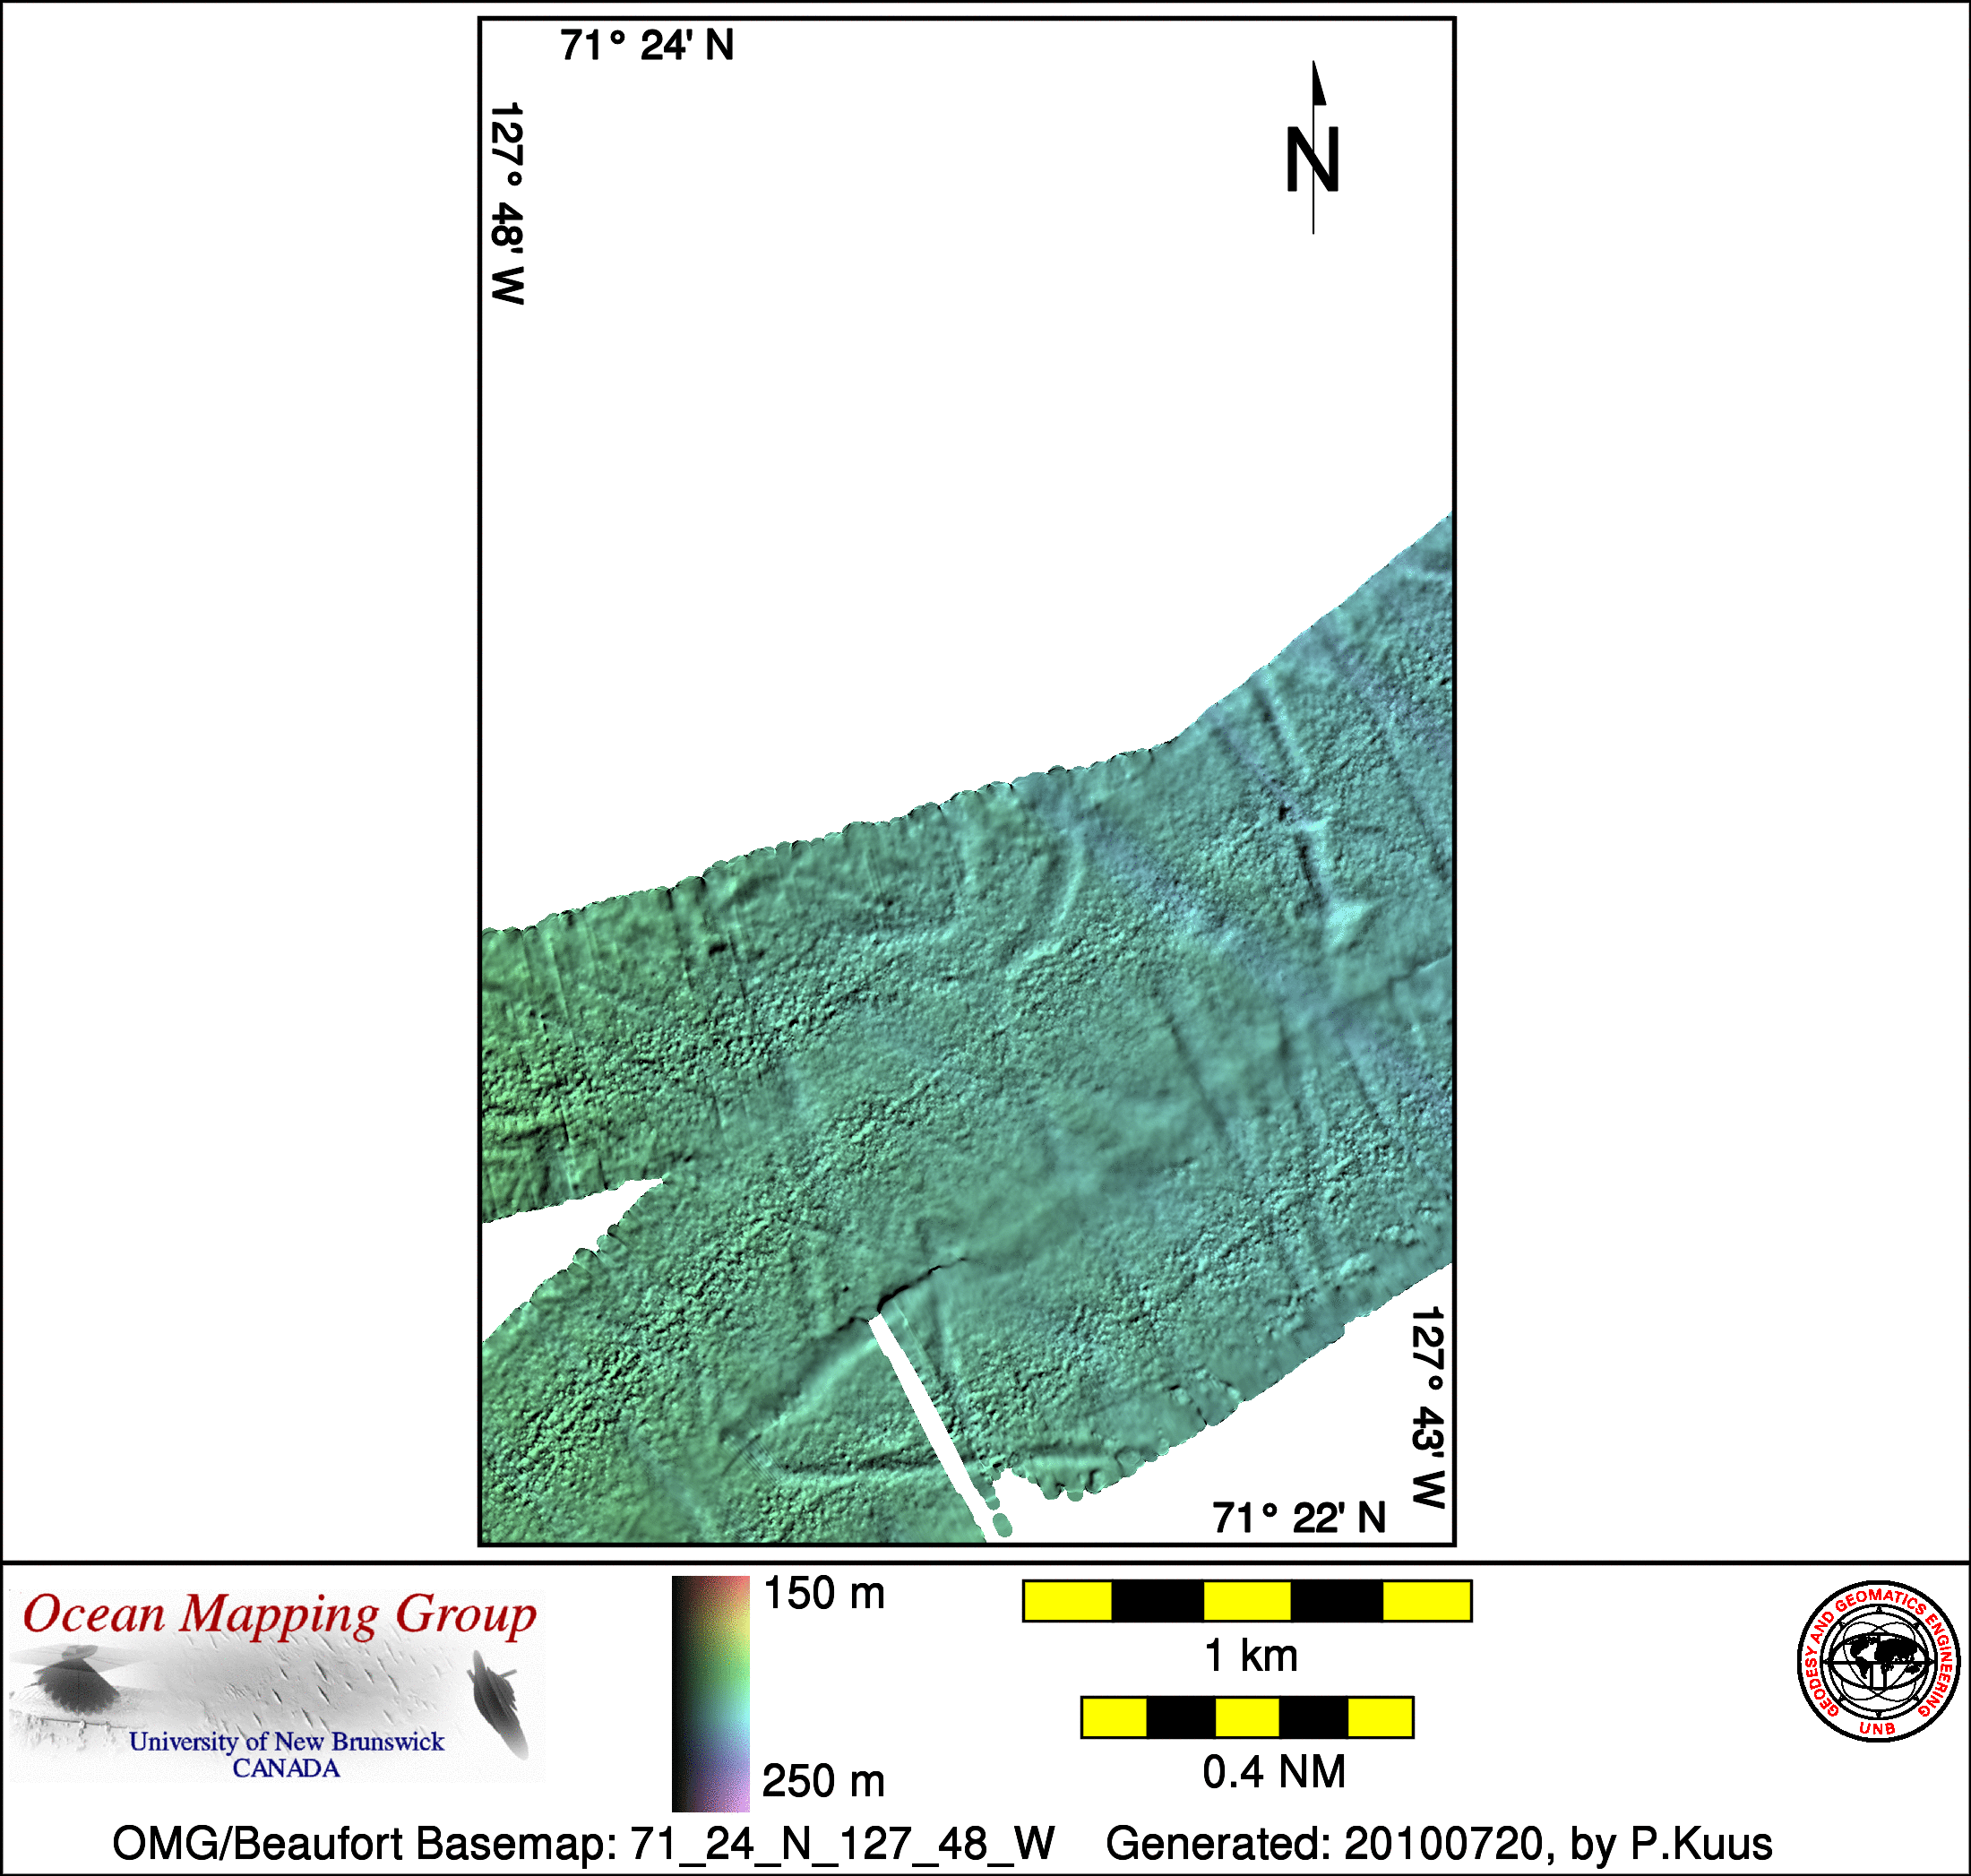1971x1876 pixels.
Task: Click the 0.4 NM scale label
Action: point(1274,1772)
